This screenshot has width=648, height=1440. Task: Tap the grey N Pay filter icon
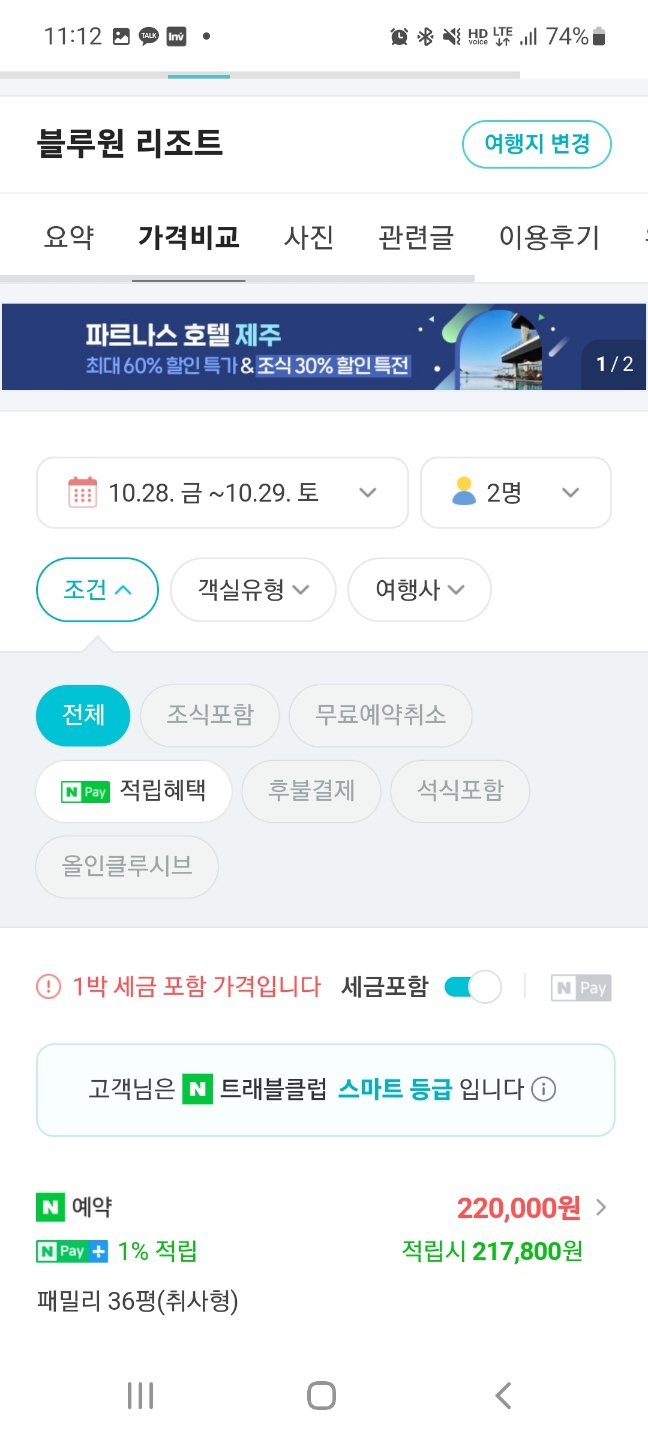tap(580, 988)
